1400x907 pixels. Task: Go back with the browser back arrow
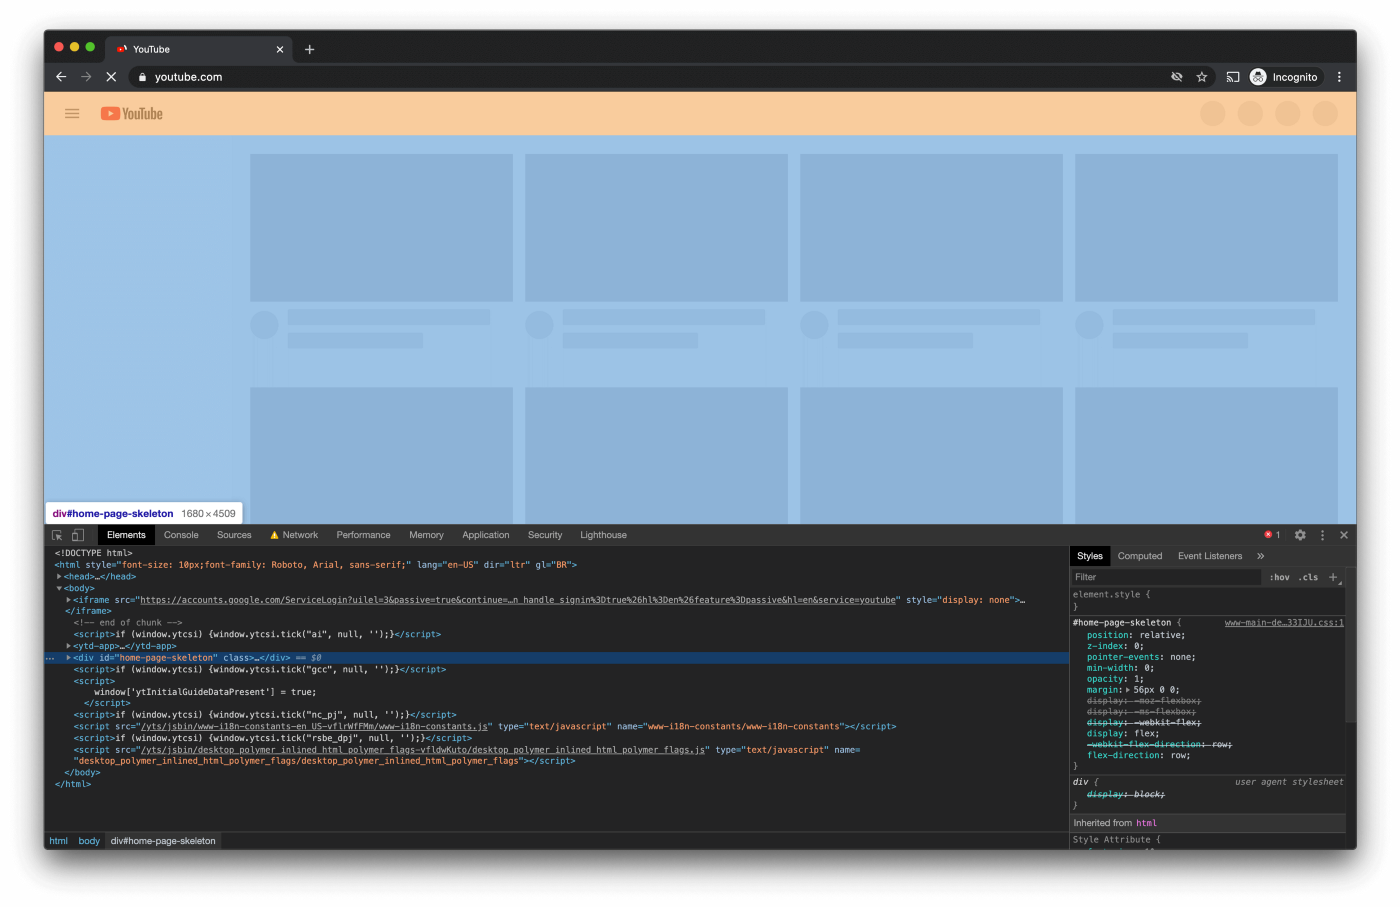click(x=61, y=77)
